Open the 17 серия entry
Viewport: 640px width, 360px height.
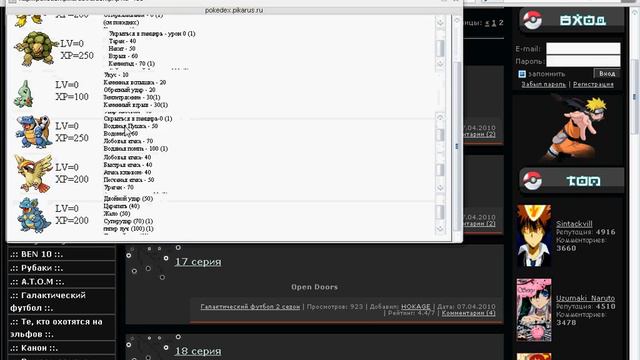[198, 262]
